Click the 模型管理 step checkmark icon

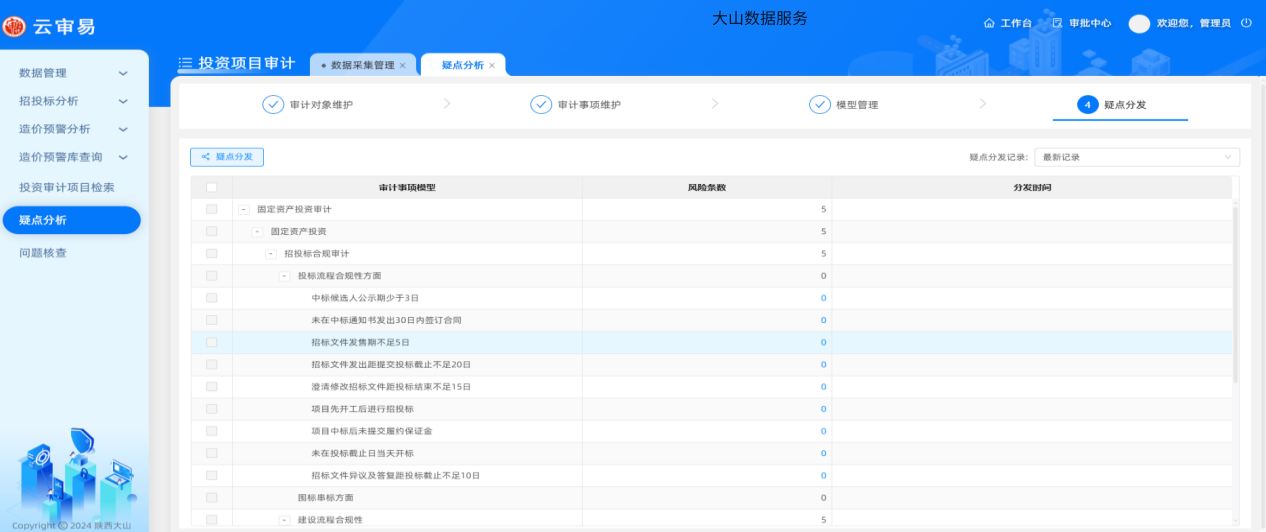[820, 104]
